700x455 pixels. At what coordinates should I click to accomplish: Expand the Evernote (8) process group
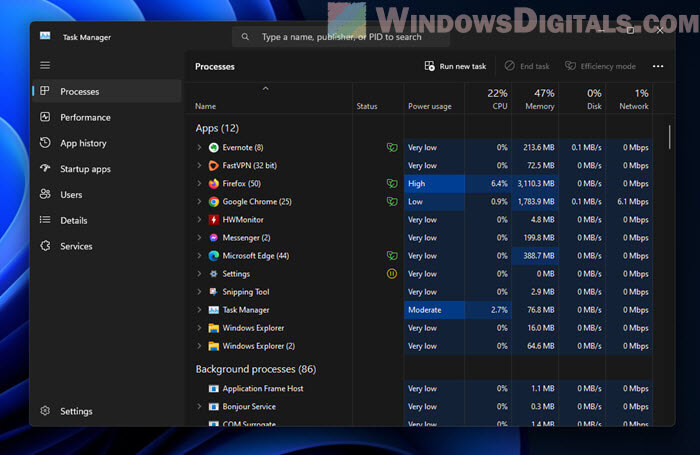click(200, 147)
